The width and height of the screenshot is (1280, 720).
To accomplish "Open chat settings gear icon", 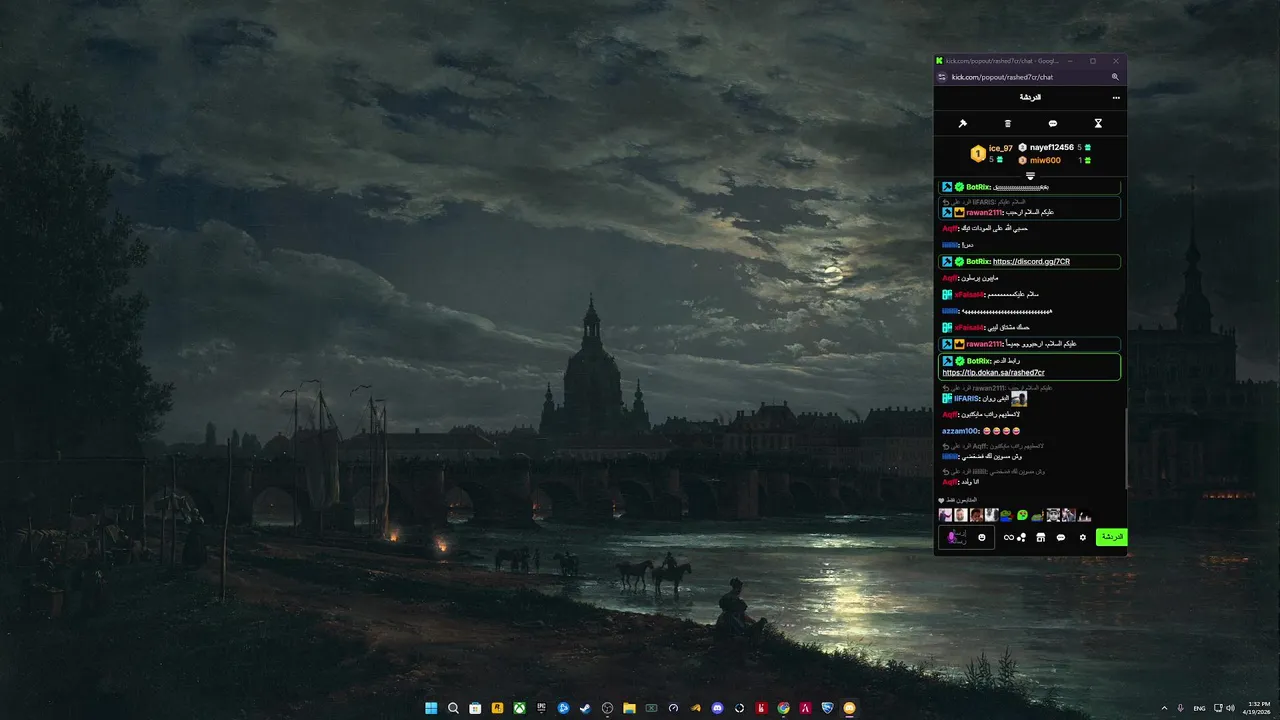I will click(x=1082, y=538).
